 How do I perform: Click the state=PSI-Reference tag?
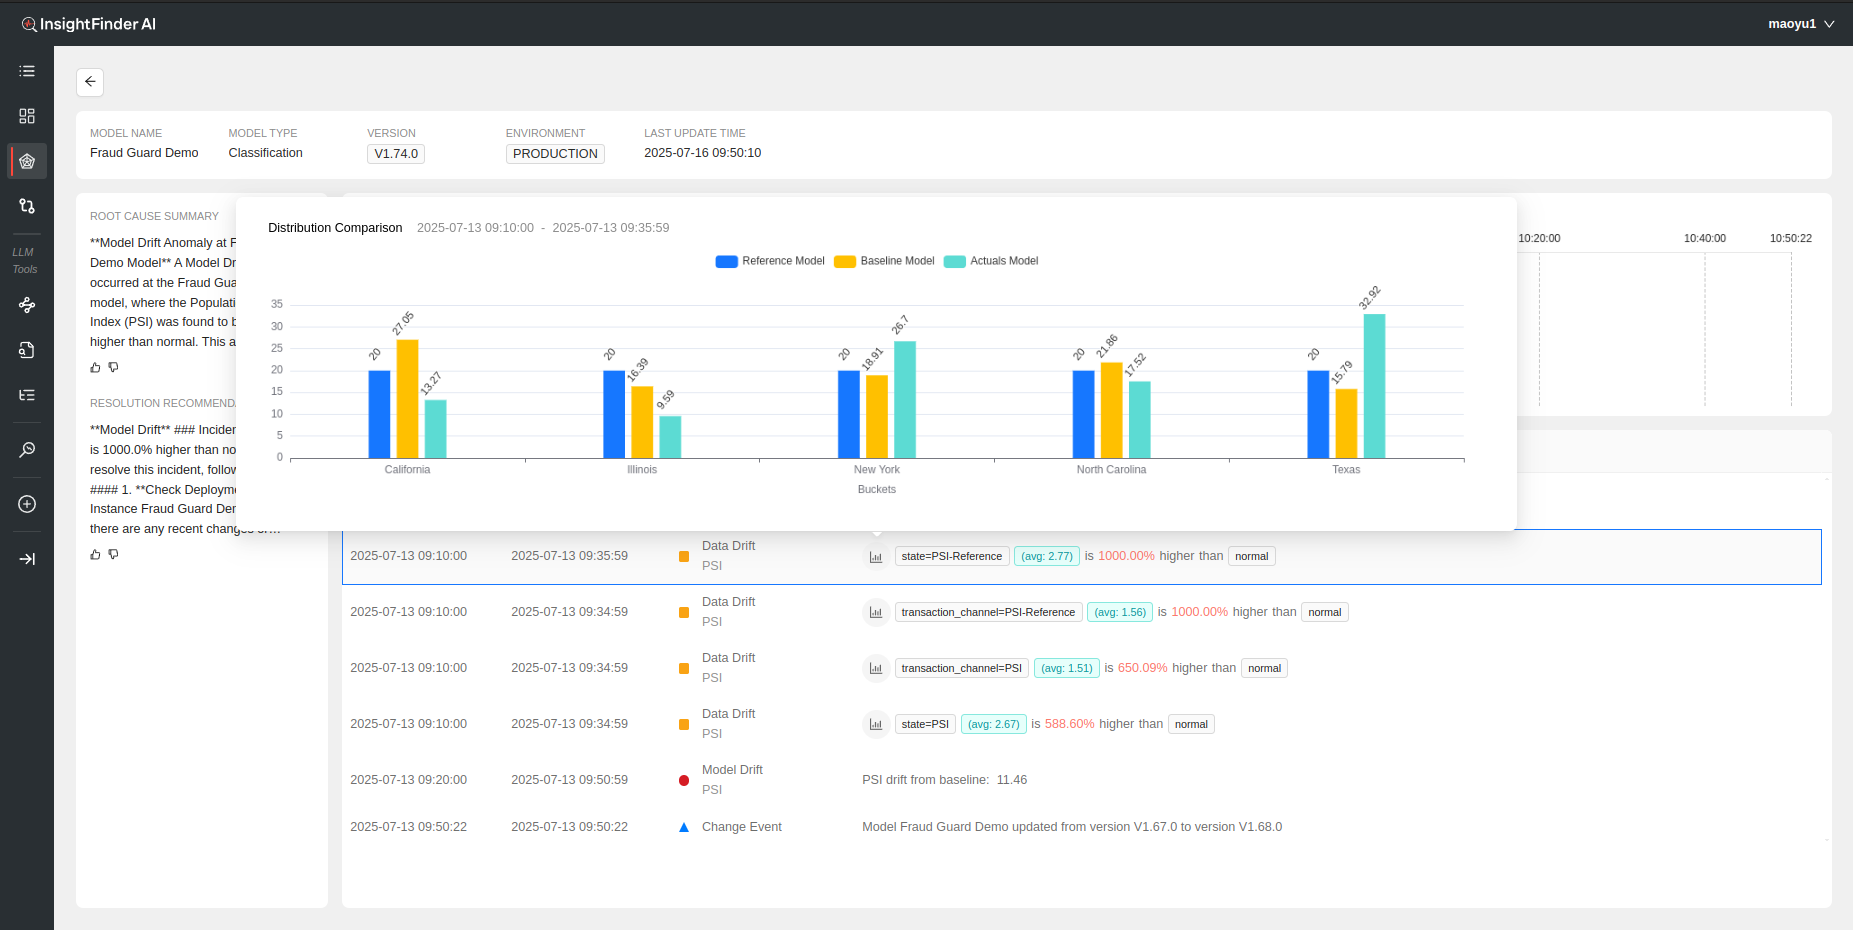[x=951, y=556]
